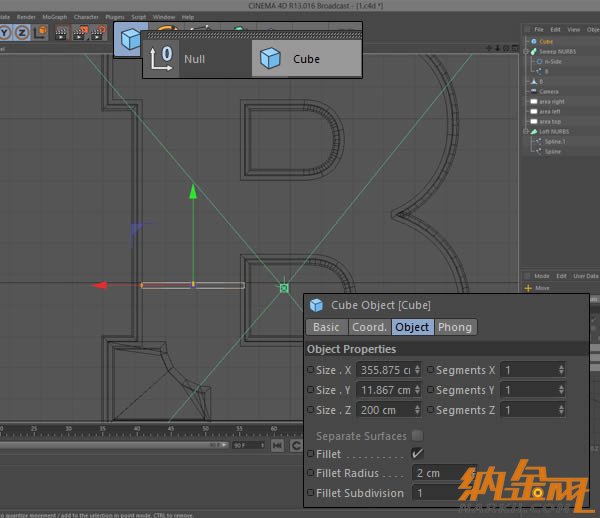Toggle the Size Y animation dot
The image size is (600, 518).
pyautogui.click(x=311, y=389)
